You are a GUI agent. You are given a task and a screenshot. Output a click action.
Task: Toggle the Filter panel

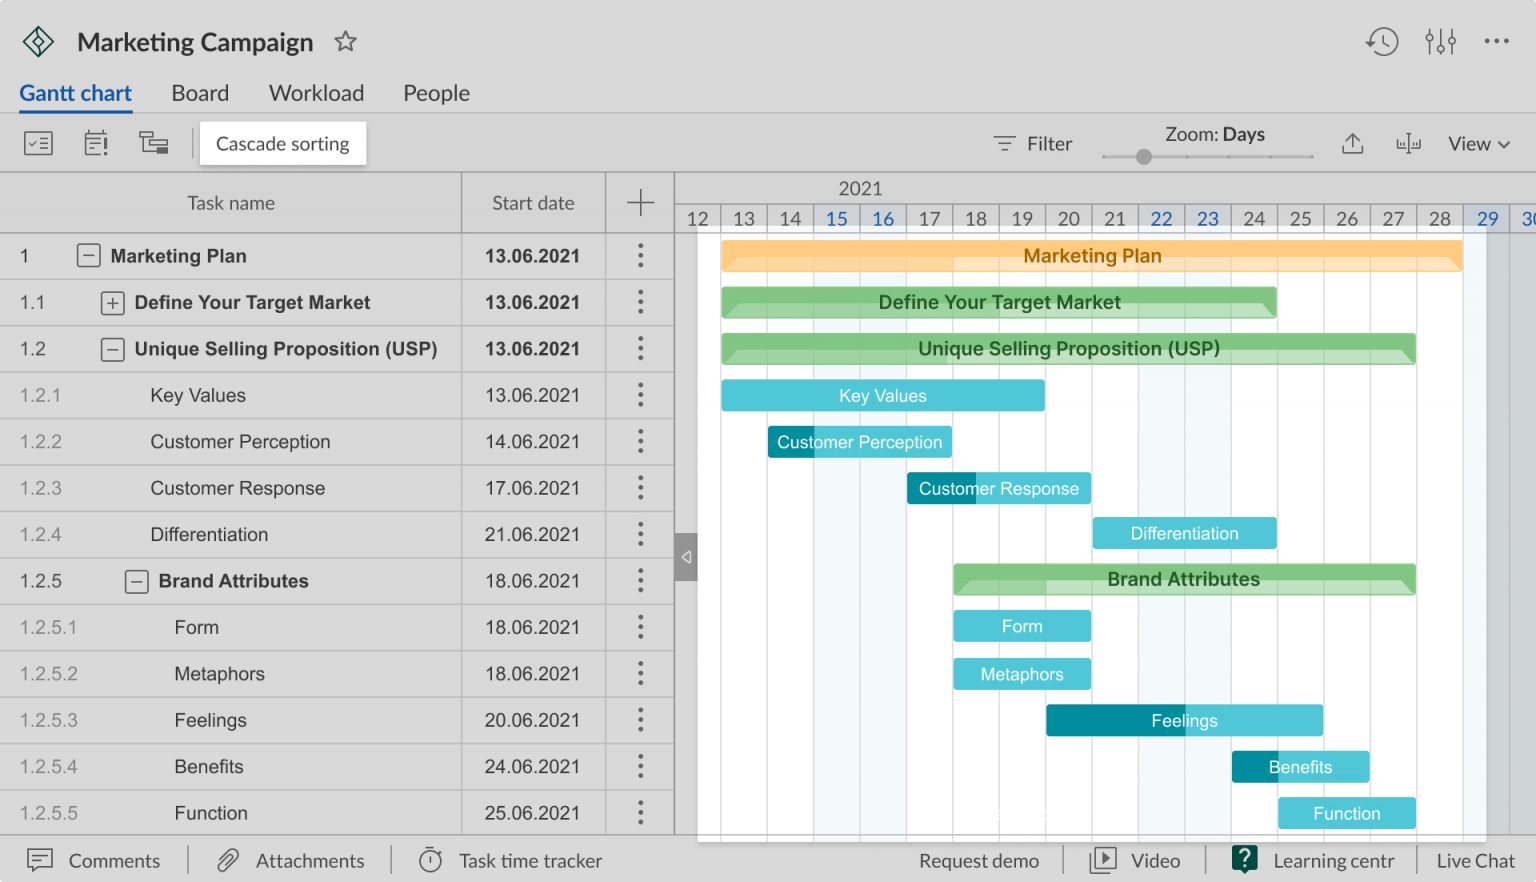point(1032,143)
